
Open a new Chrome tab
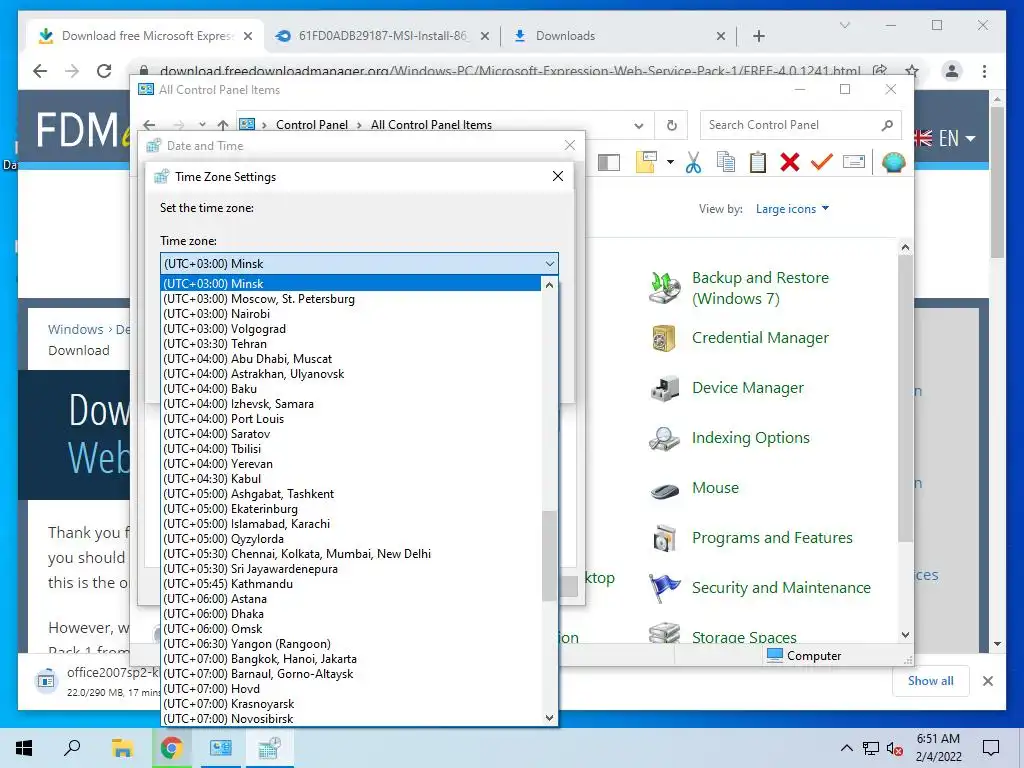(x=759, y=37)
